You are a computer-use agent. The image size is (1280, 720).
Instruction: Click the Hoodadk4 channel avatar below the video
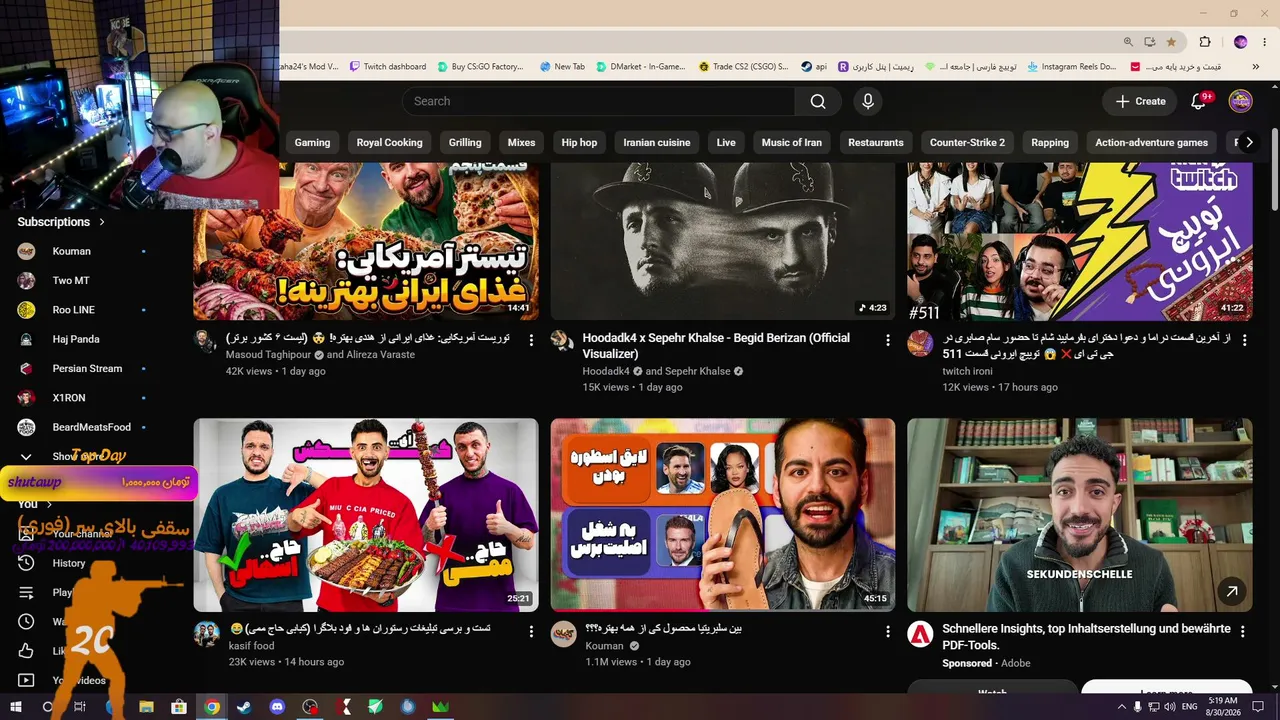(563, 340)
